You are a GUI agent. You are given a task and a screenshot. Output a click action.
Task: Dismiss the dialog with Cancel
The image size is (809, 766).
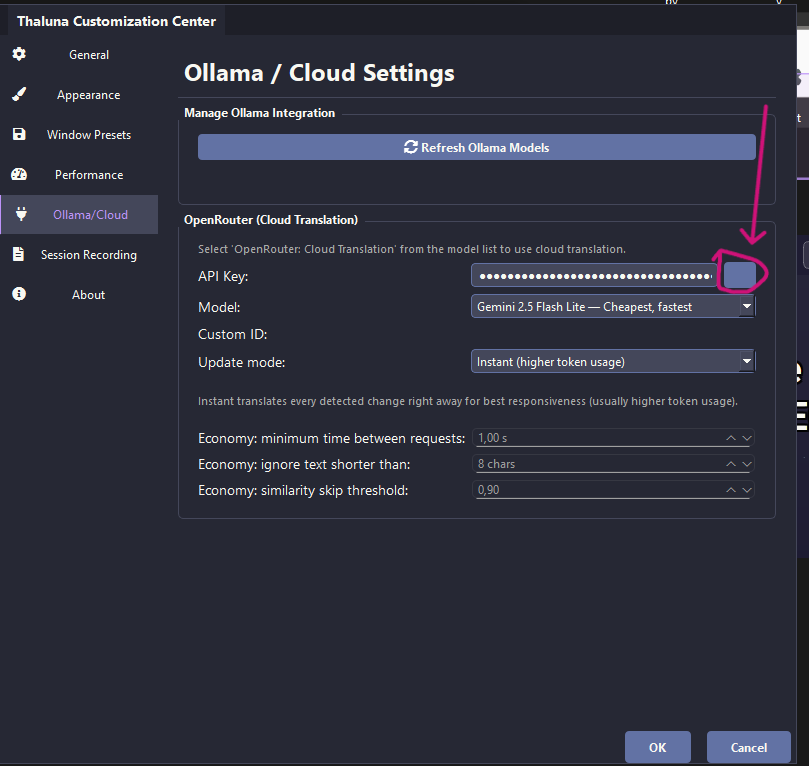click(x=748, y=747)
